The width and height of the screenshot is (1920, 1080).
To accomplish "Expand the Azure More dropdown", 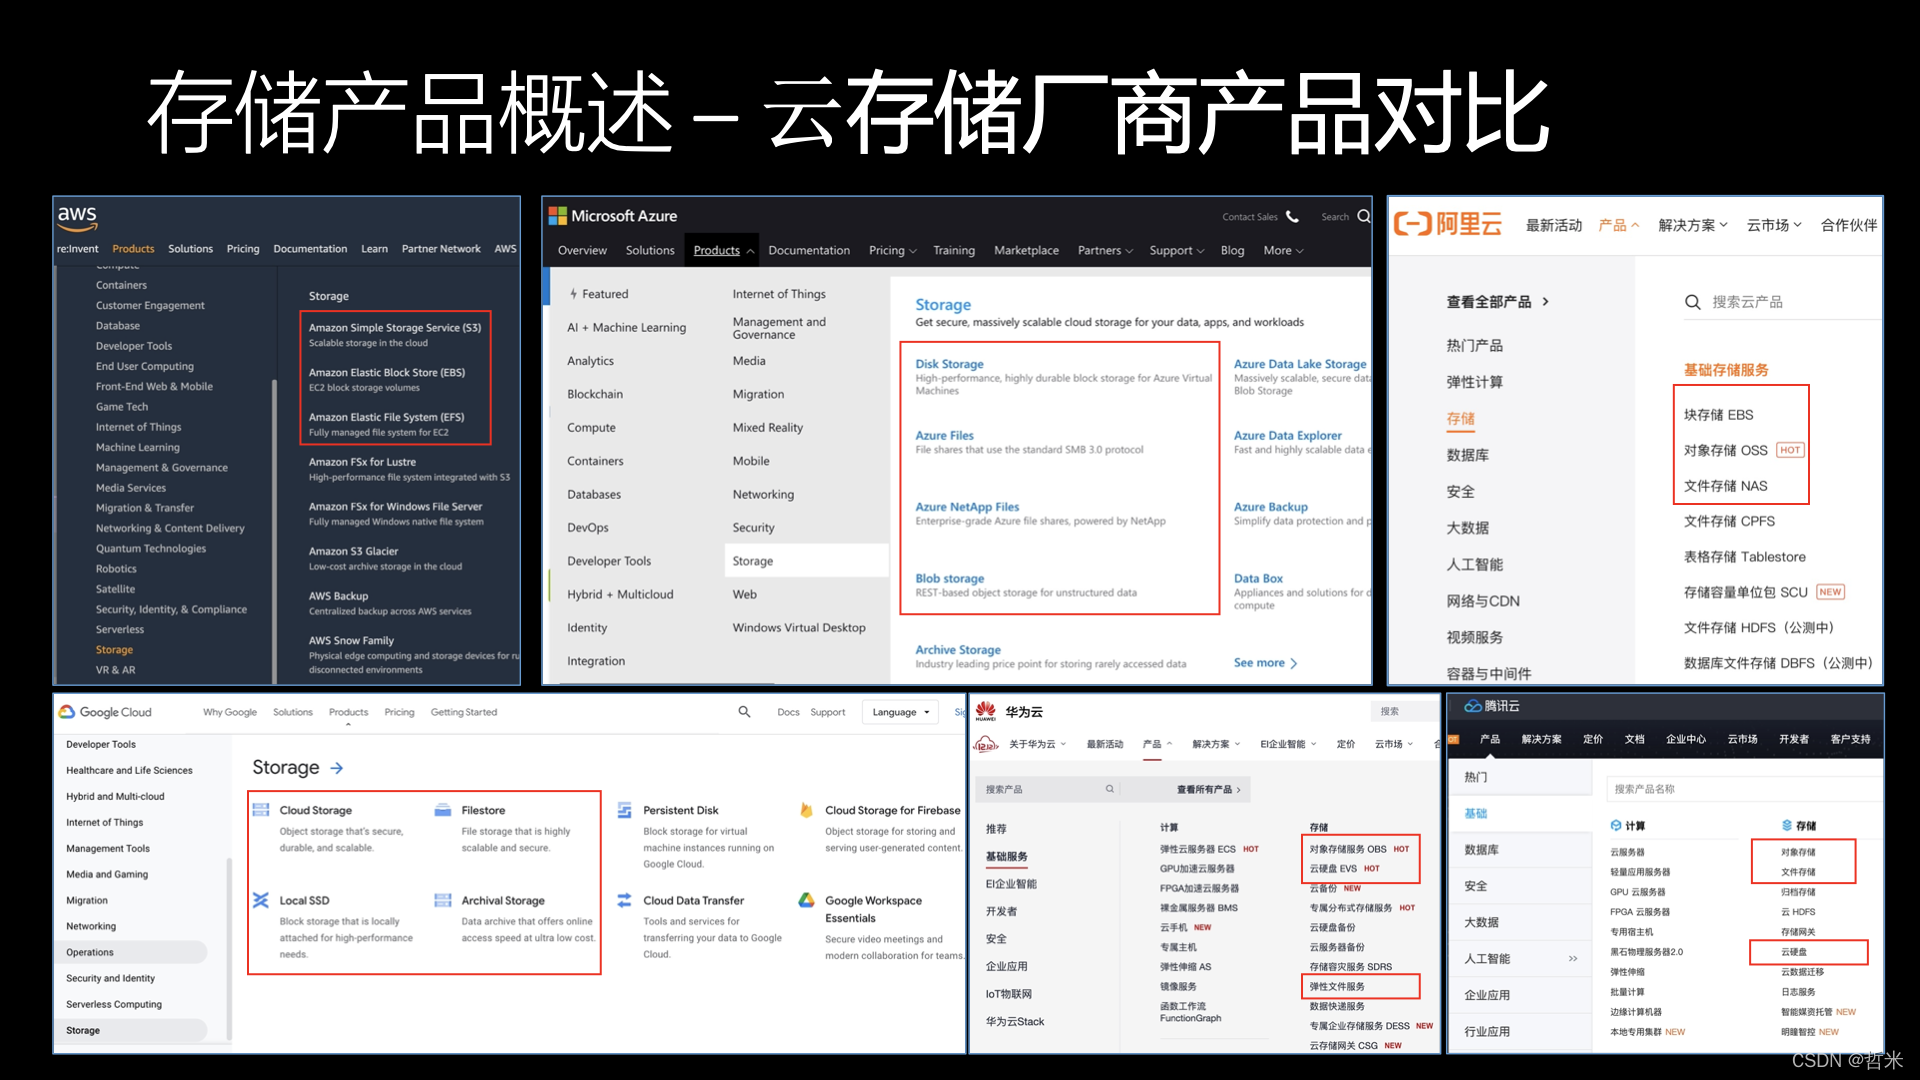I will (x=1283, y=251).
